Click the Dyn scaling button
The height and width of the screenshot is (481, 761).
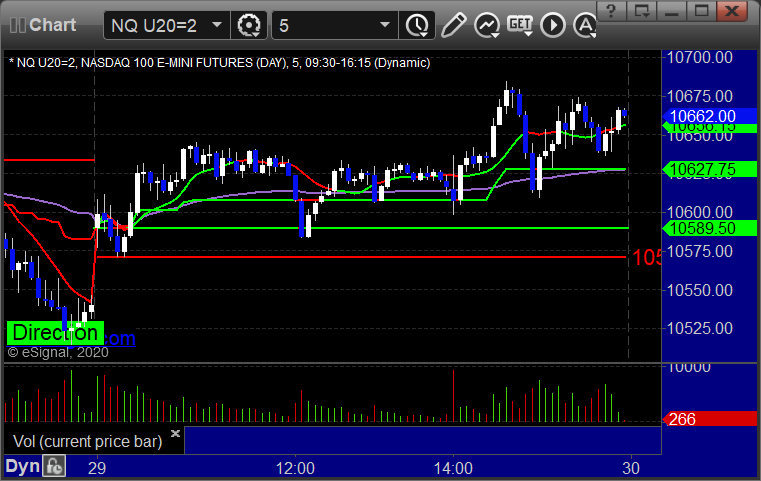pos(22,466)
